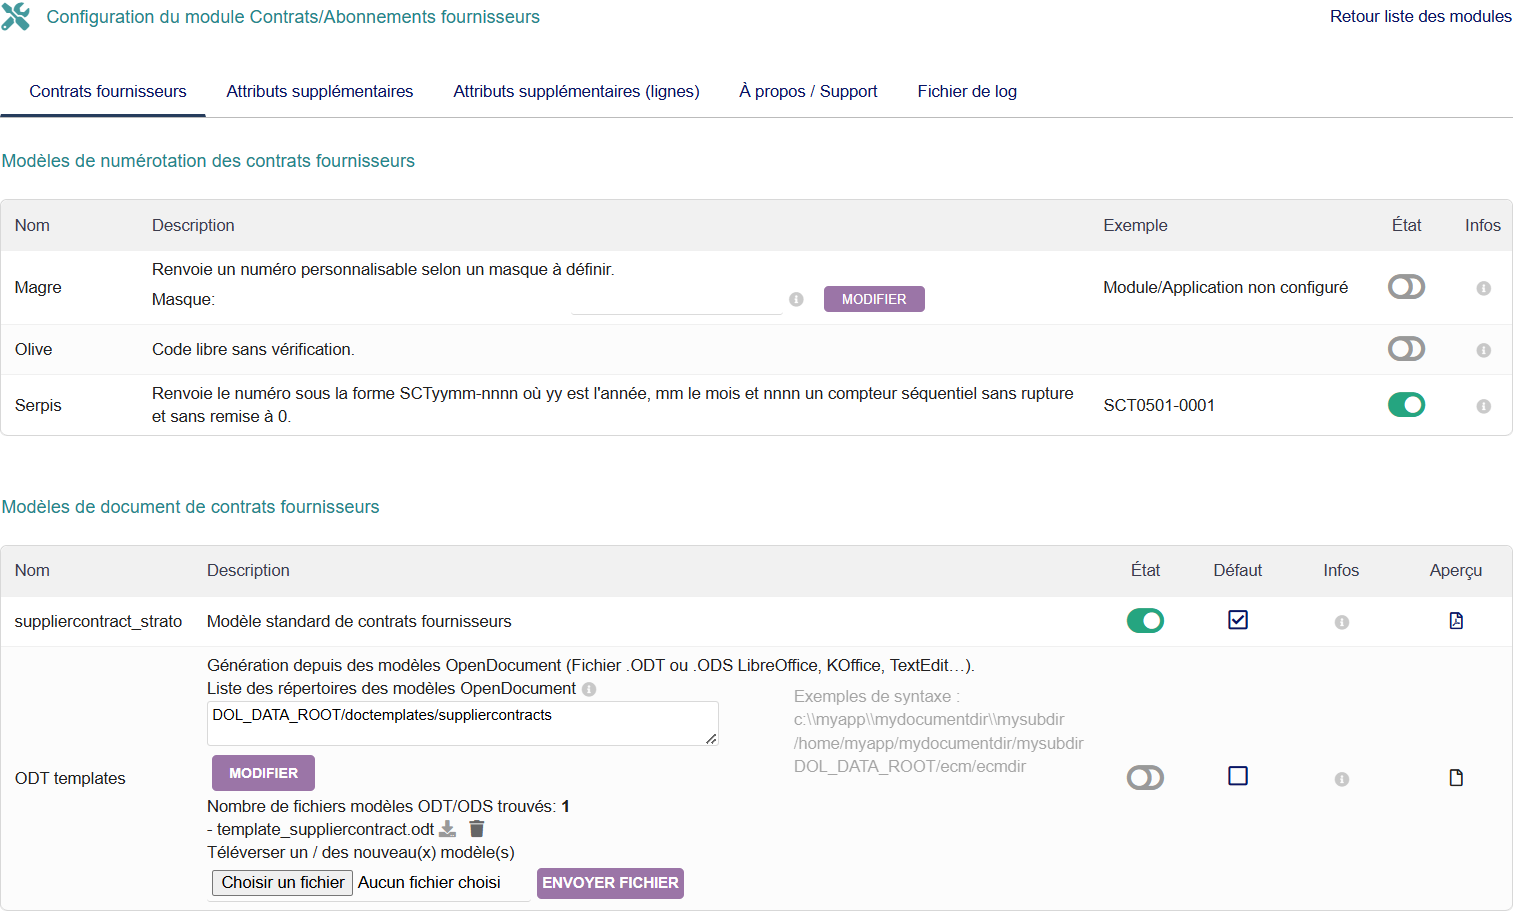Click the preview icon for ODT templates

tap(1455, 778)
